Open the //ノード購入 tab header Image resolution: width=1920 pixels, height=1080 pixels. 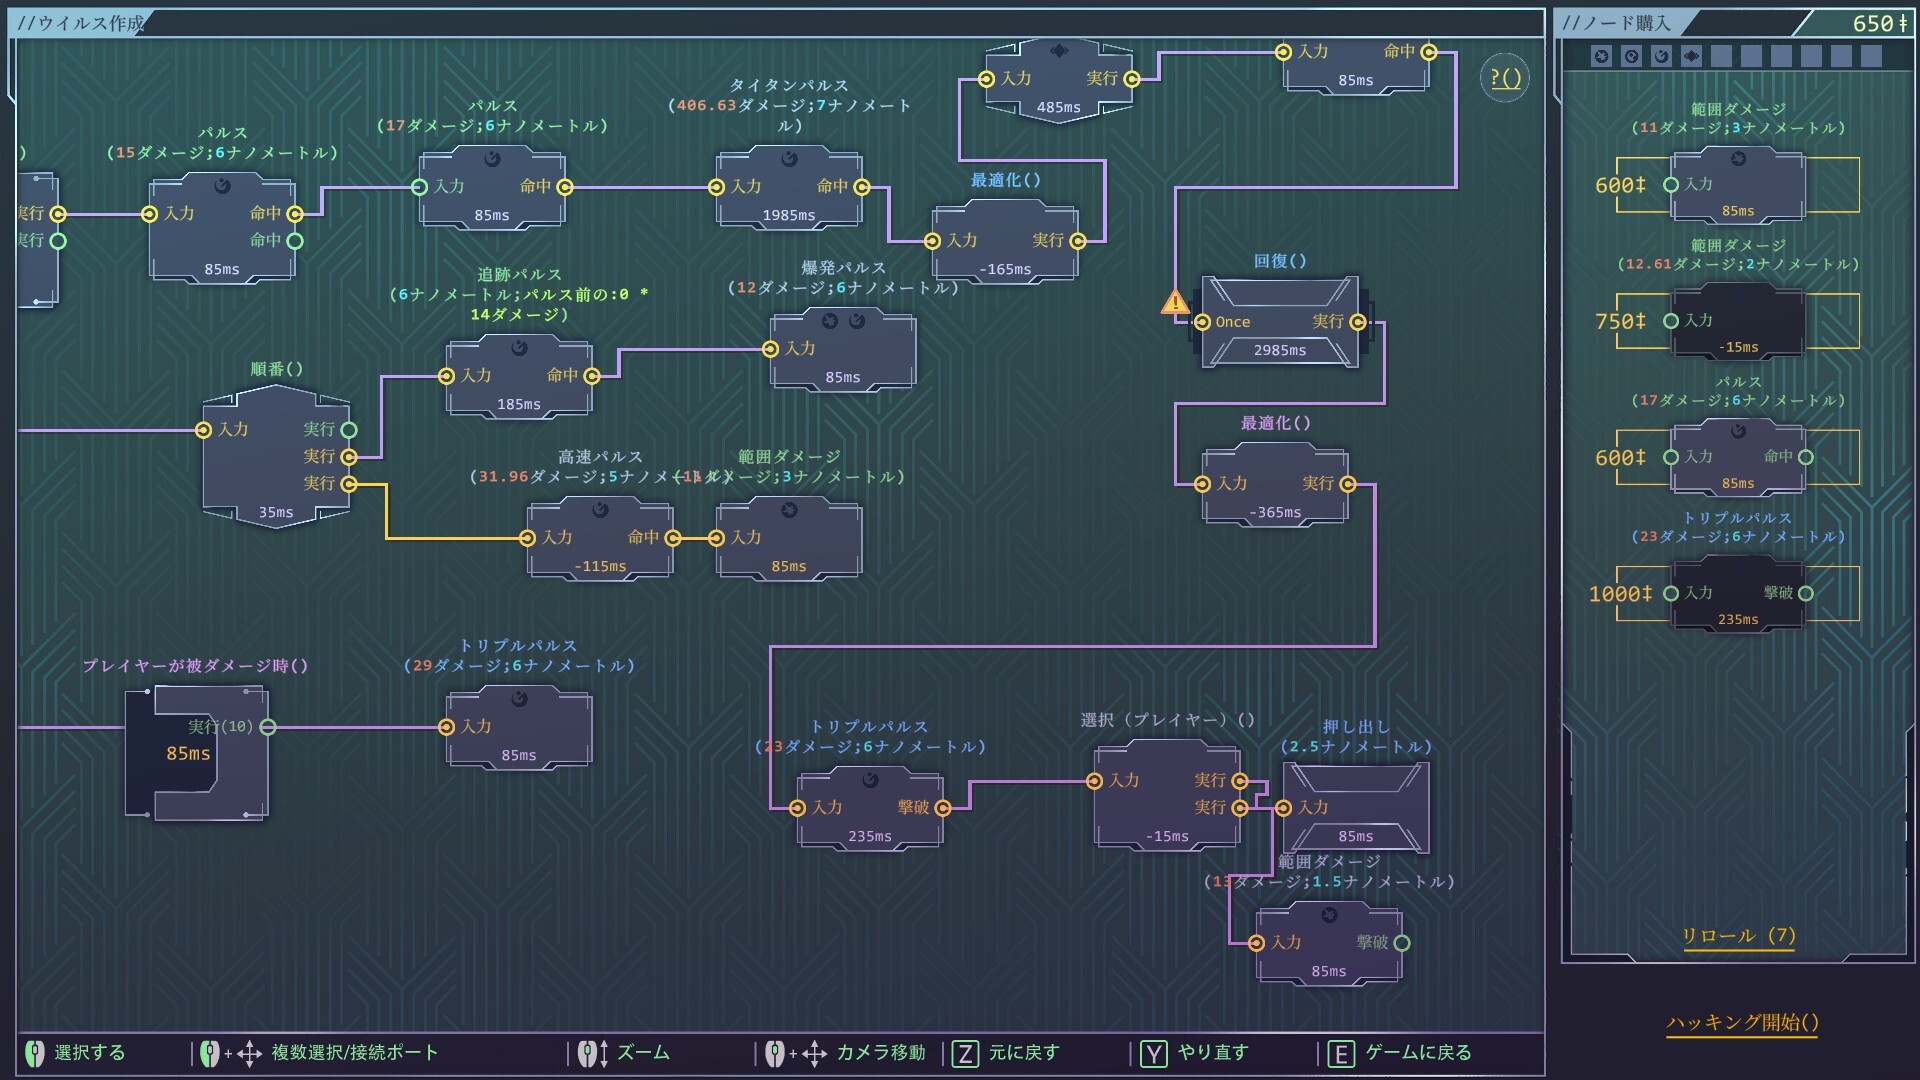coord(1617,23)
